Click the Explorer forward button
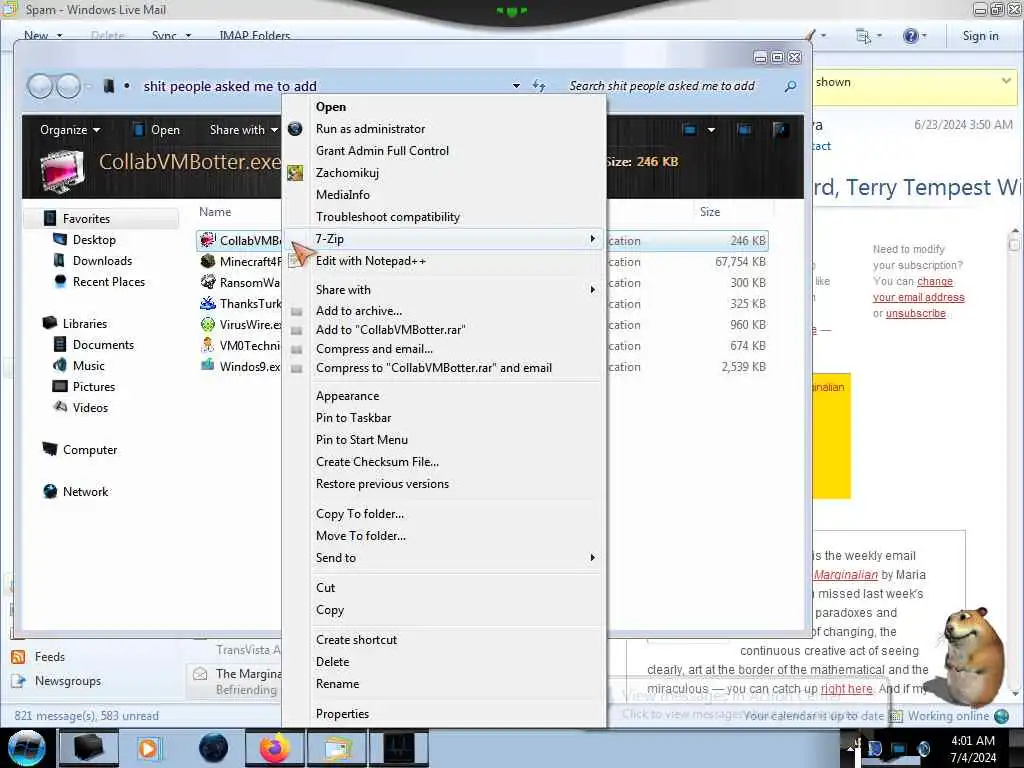This screenshot has height=768, width=1024. (68, 86)
